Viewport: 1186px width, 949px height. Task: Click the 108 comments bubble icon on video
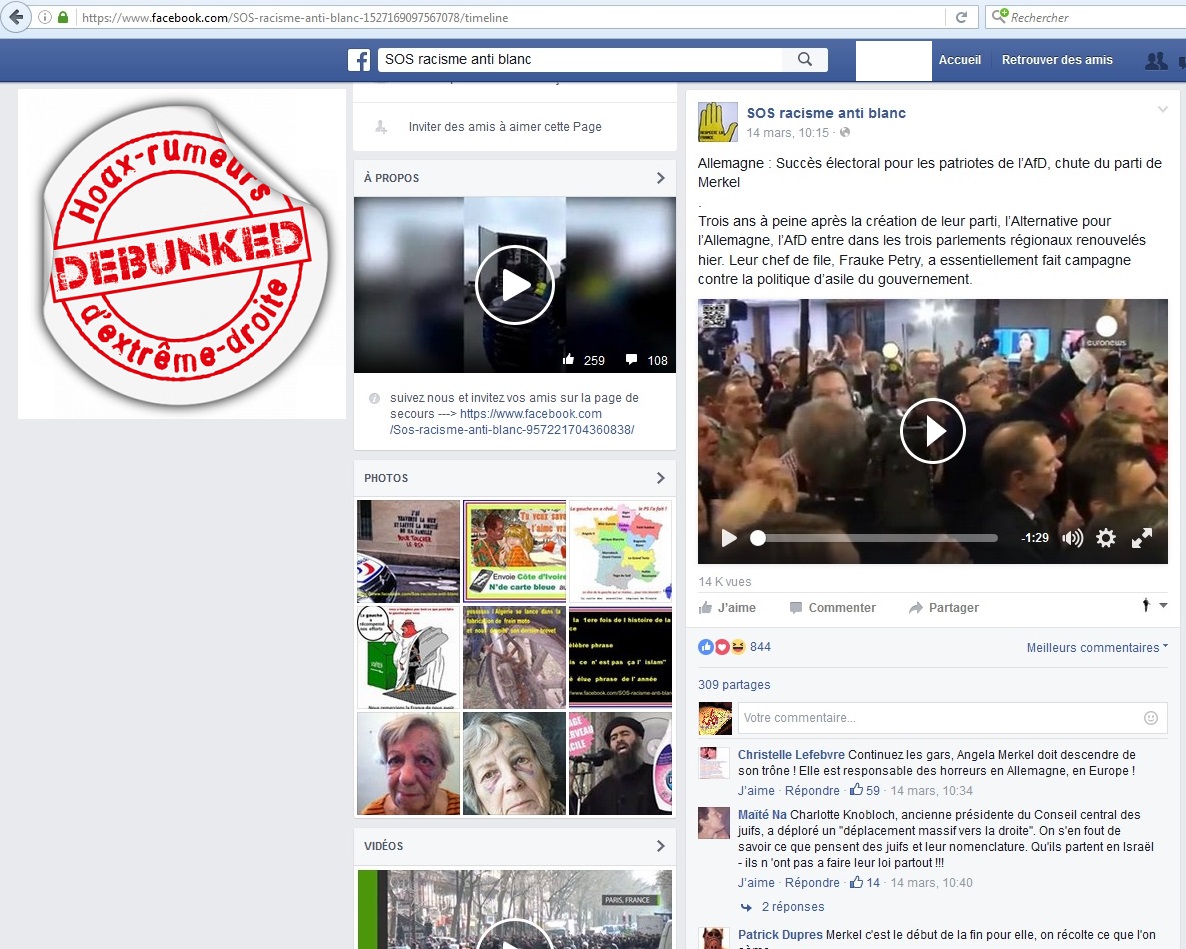[x=632, y=359]
